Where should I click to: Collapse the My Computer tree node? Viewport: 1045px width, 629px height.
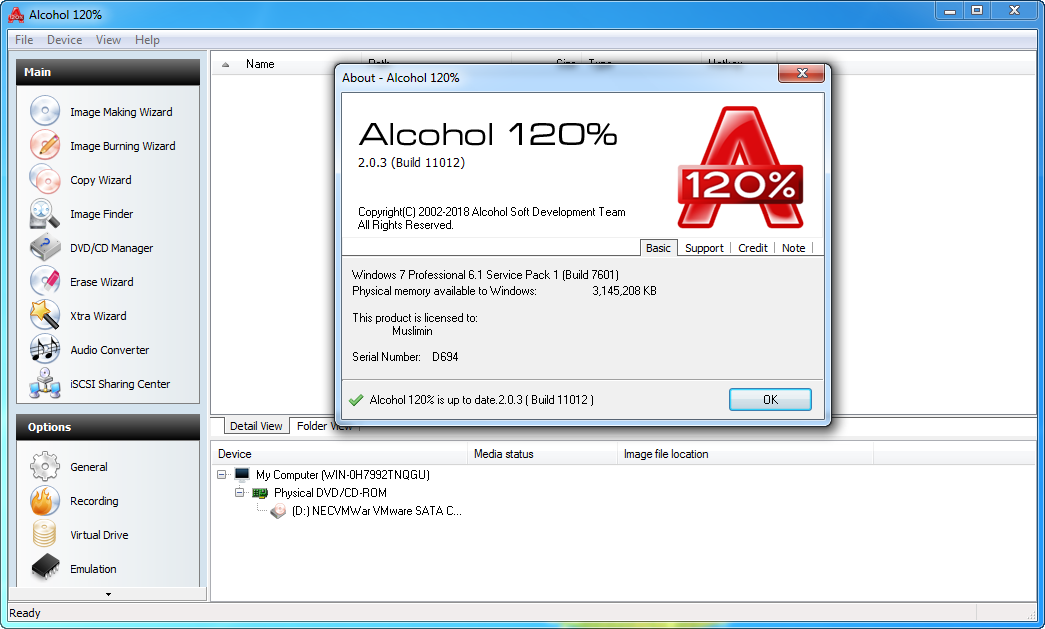click(x=221, y=474)
